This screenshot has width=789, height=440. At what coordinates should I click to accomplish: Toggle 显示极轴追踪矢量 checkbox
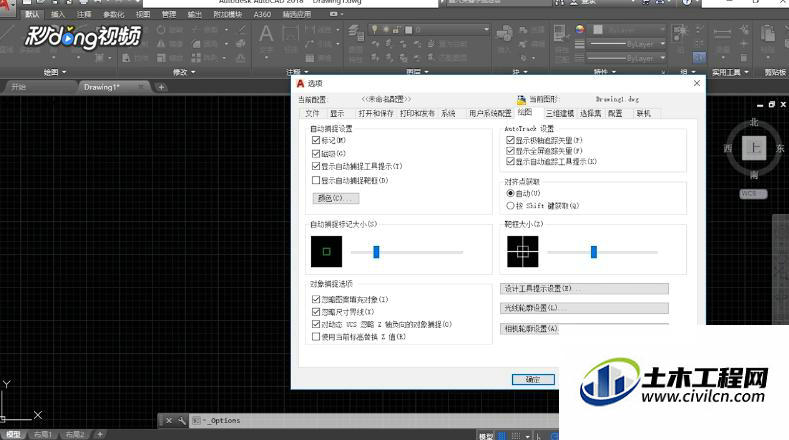(x=510, y=140)
